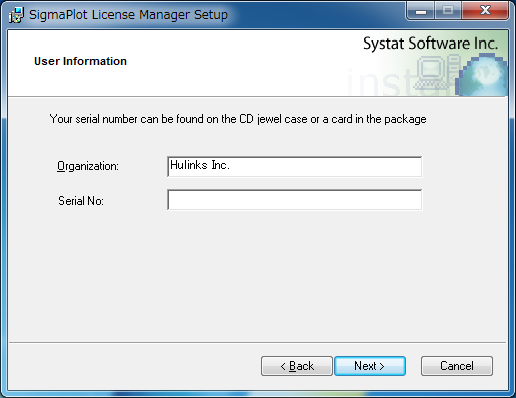
Task: Minimize the SigmaPlot setup window
Action: pyautogui.click(x=421, y=11)
